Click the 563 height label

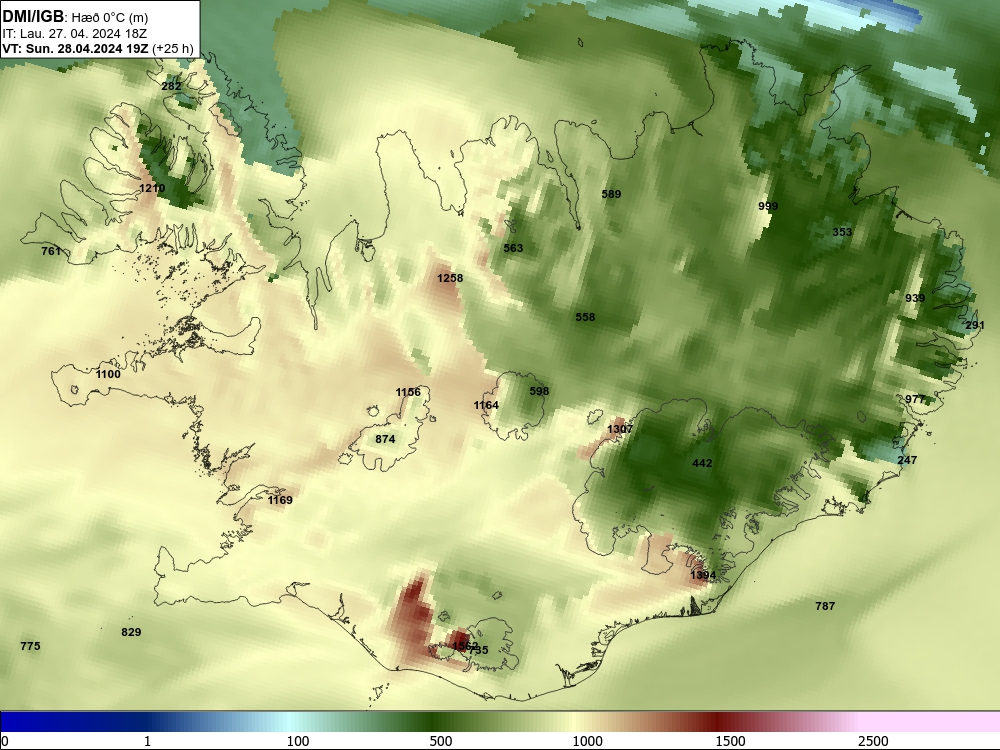[x=513, y=249]
